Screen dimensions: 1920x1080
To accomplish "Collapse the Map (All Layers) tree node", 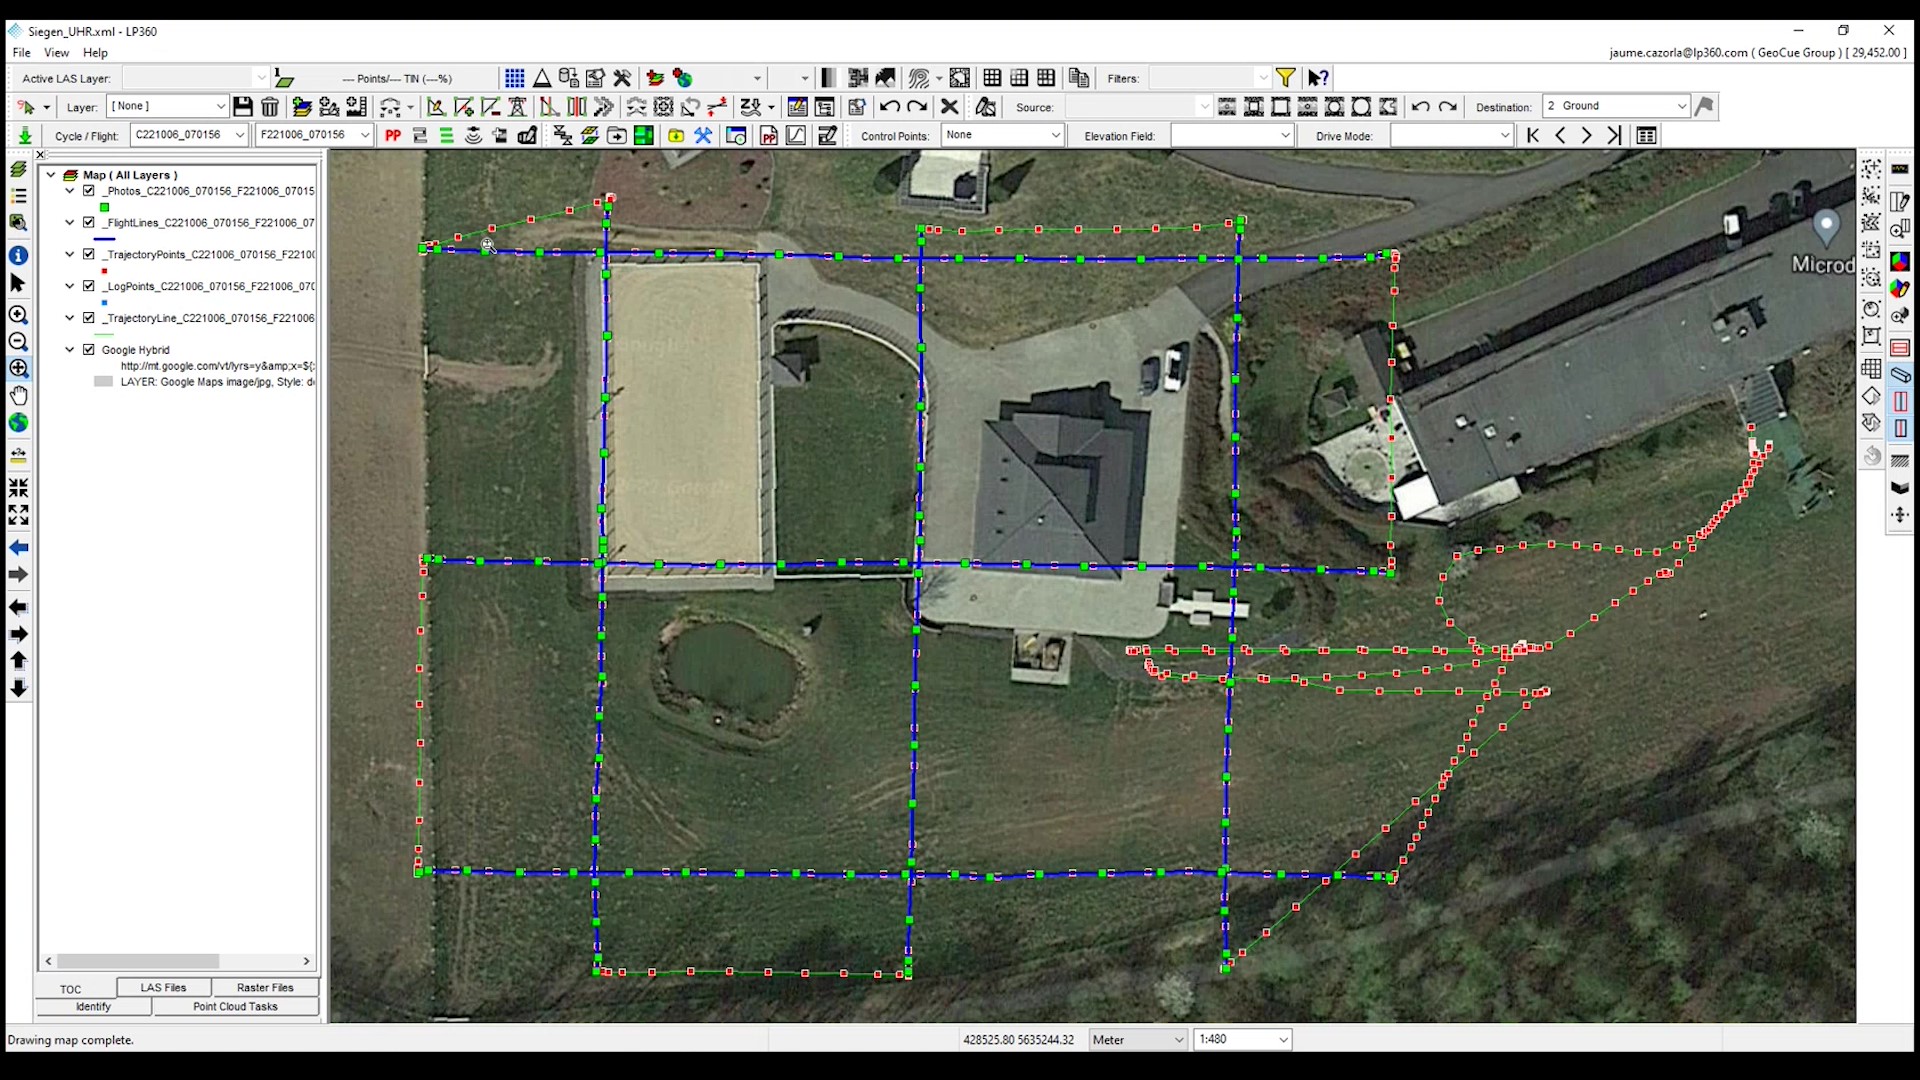I will pyautogui.click(x=50, y=175).
